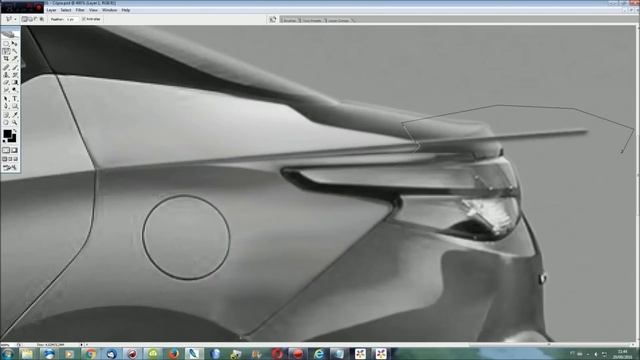Select the Eyedropper tool
The image size is (640, 360).
click(x=15, y=114)
